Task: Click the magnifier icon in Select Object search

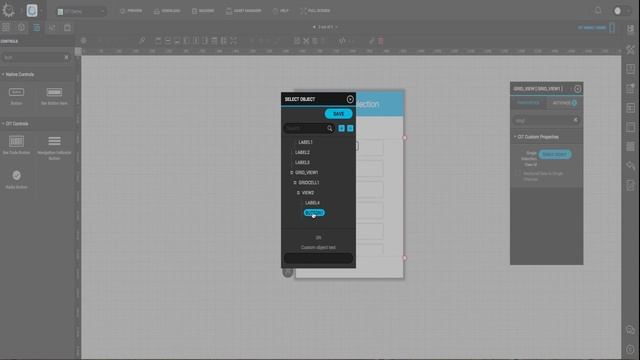Action: tap(329, 128)
